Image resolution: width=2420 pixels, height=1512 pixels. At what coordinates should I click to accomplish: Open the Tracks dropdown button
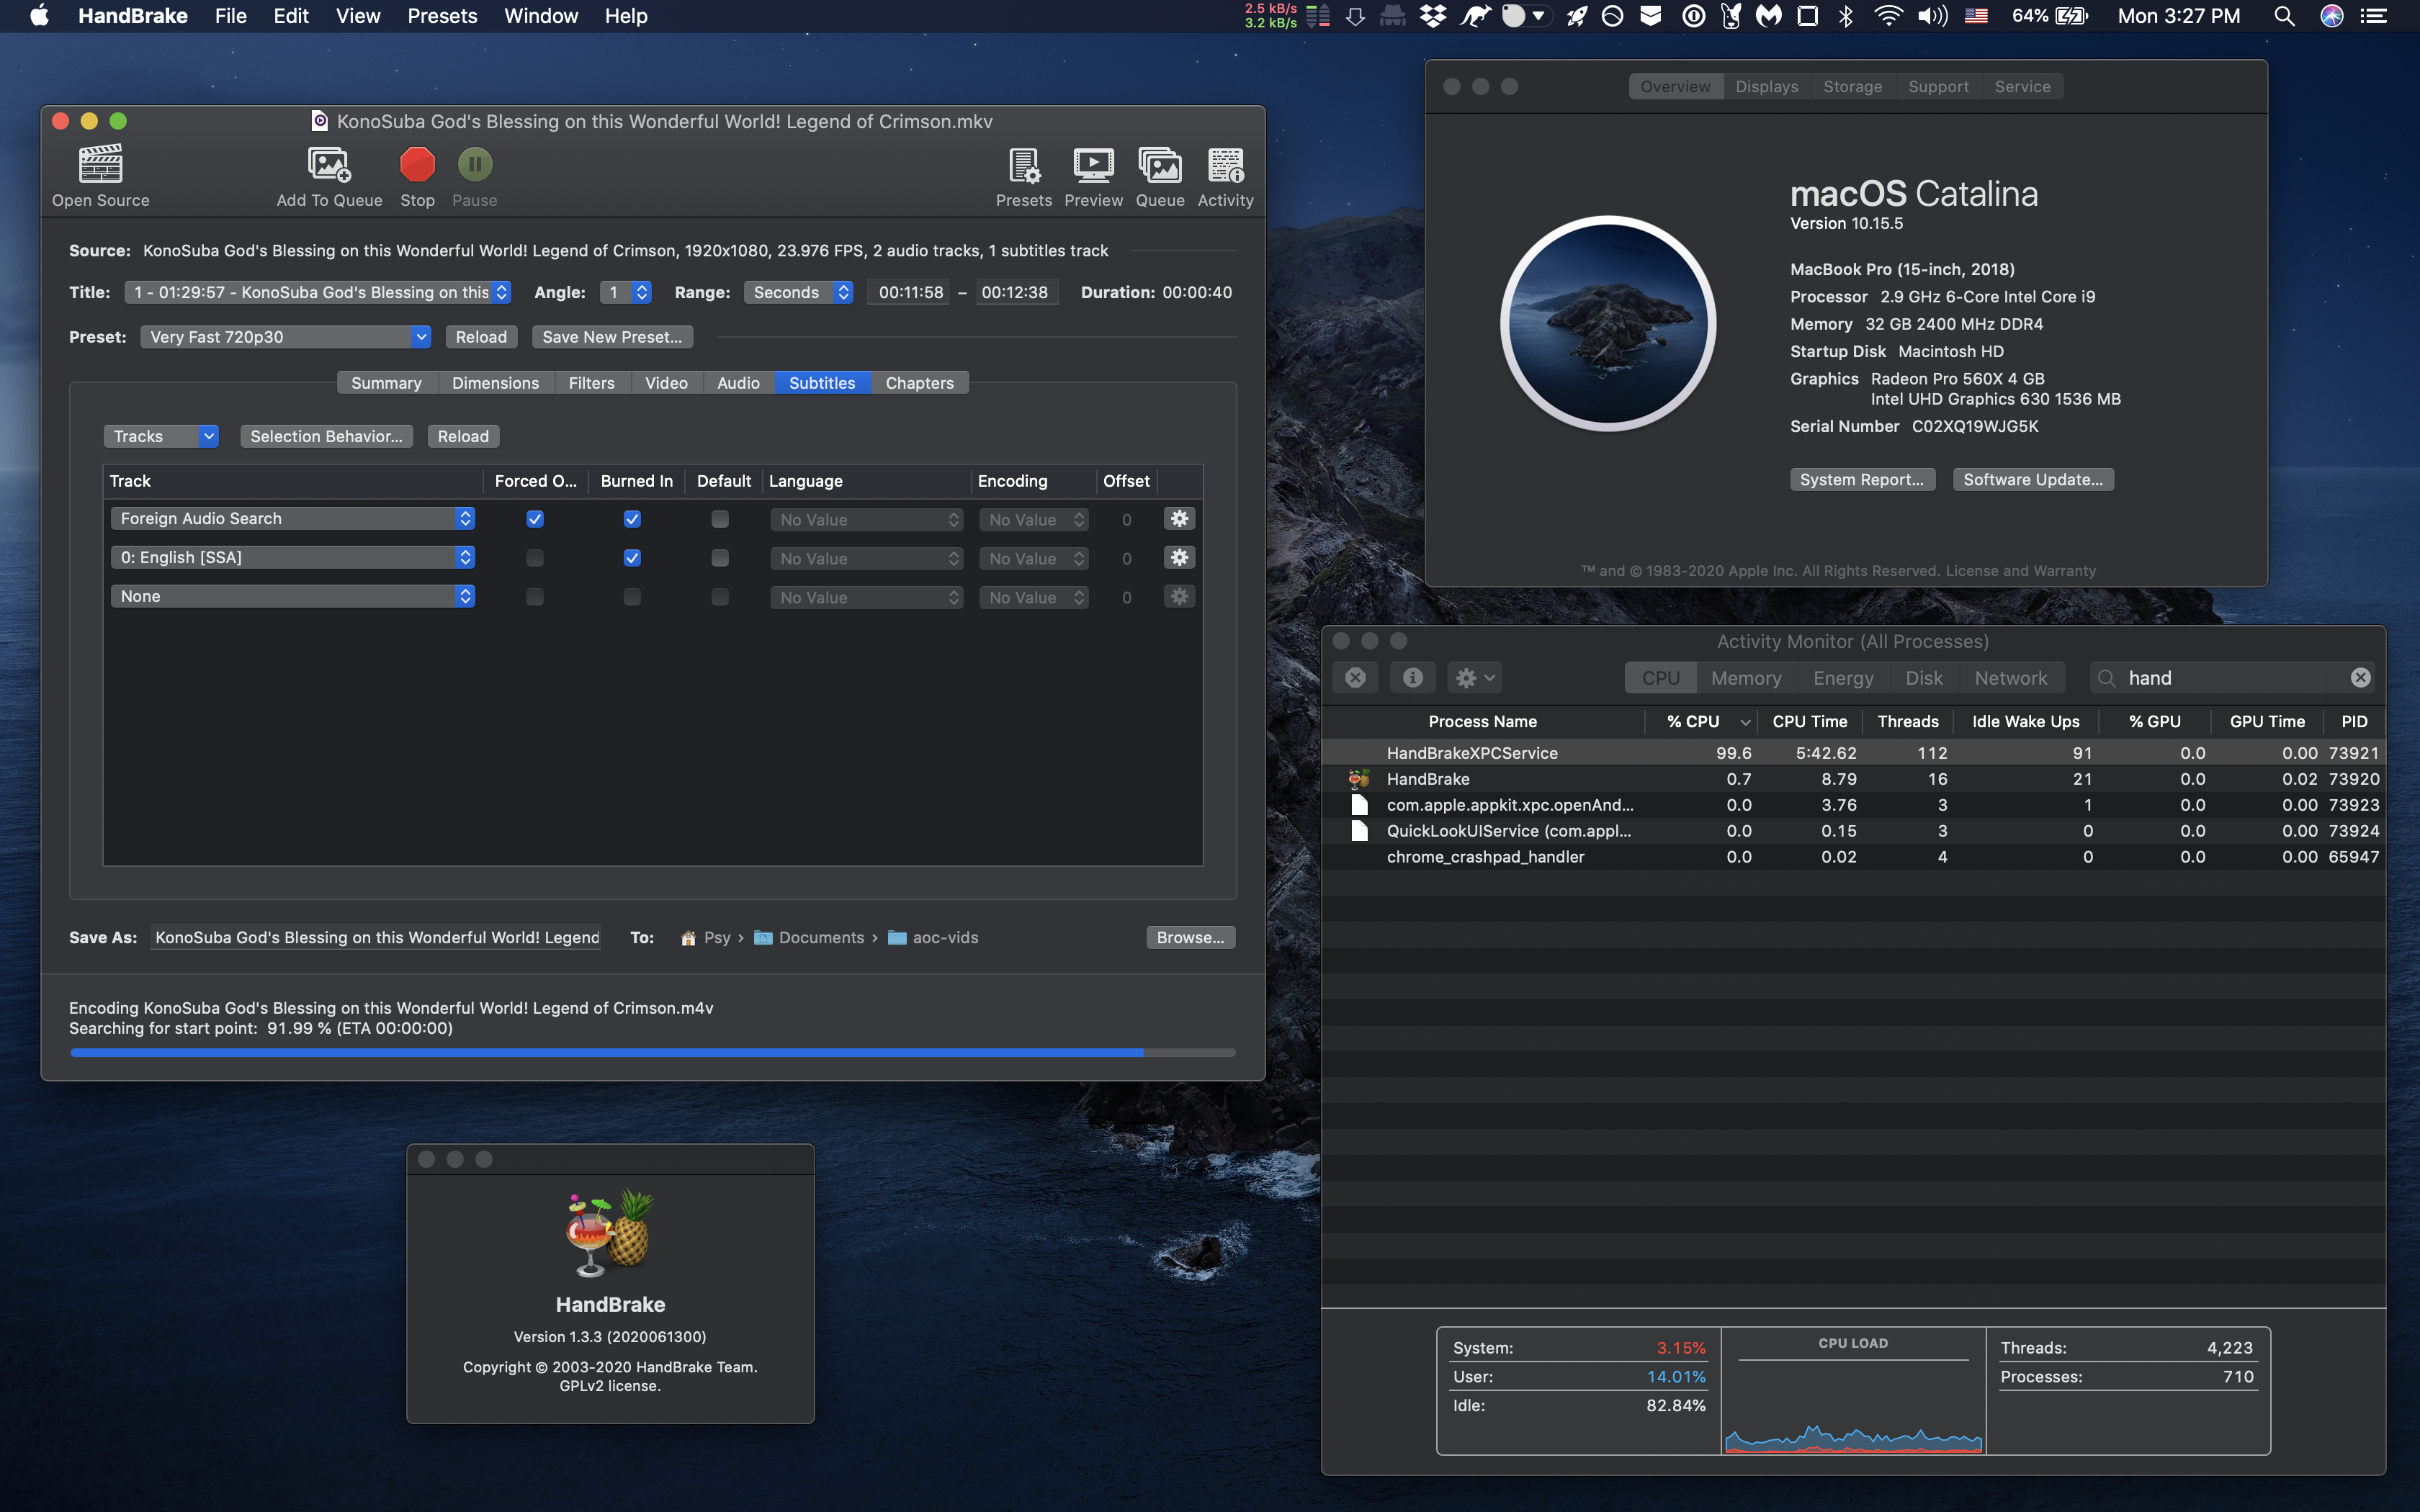[161, 436]
